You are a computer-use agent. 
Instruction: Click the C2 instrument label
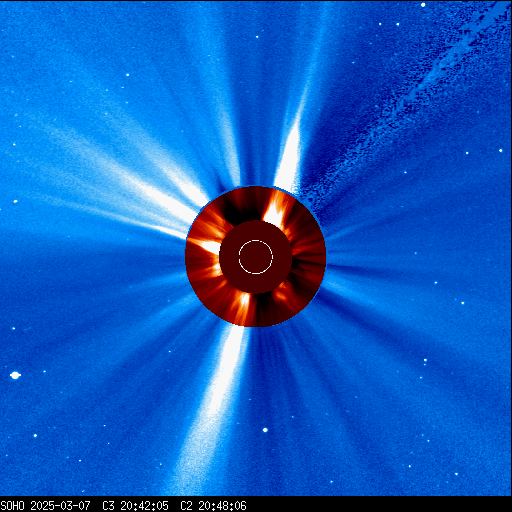pyautogui.click(x=186, y=506)
